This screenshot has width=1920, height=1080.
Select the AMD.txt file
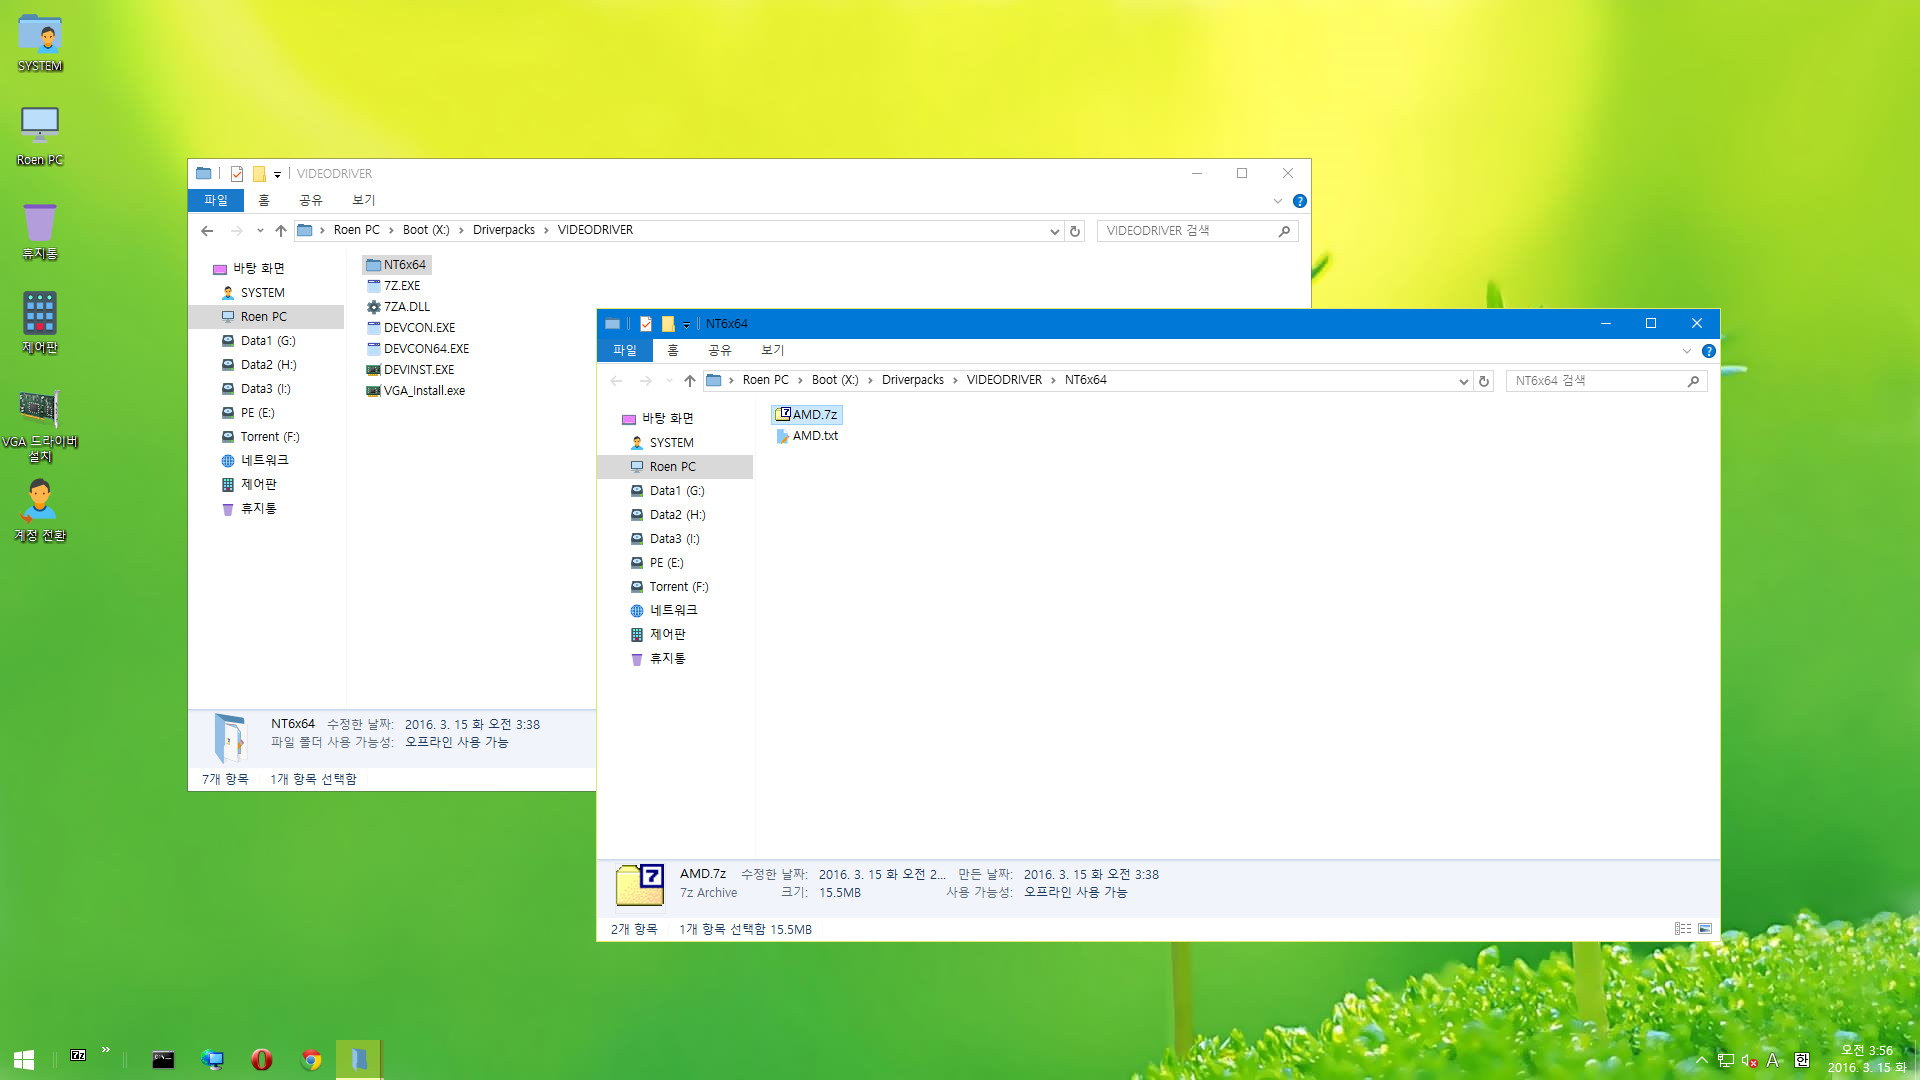click(x=807, y=436)
